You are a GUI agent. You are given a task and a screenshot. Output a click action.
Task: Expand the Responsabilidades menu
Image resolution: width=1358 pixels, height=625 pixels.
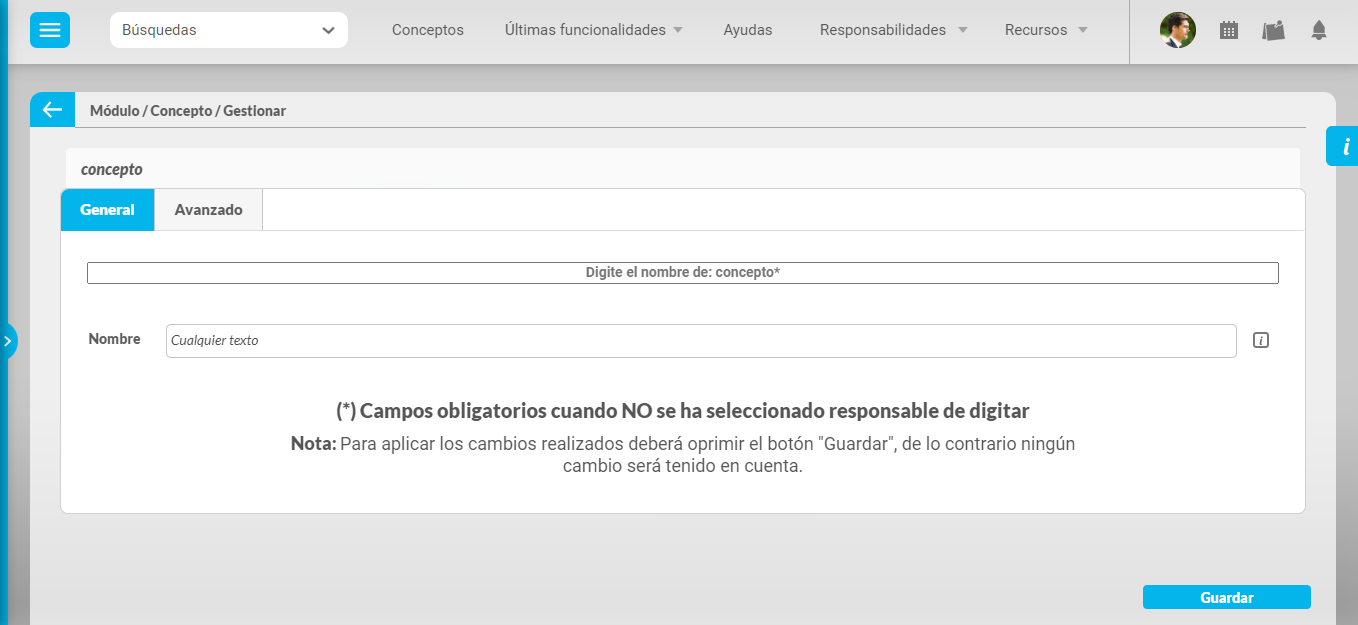pos(893,30)
